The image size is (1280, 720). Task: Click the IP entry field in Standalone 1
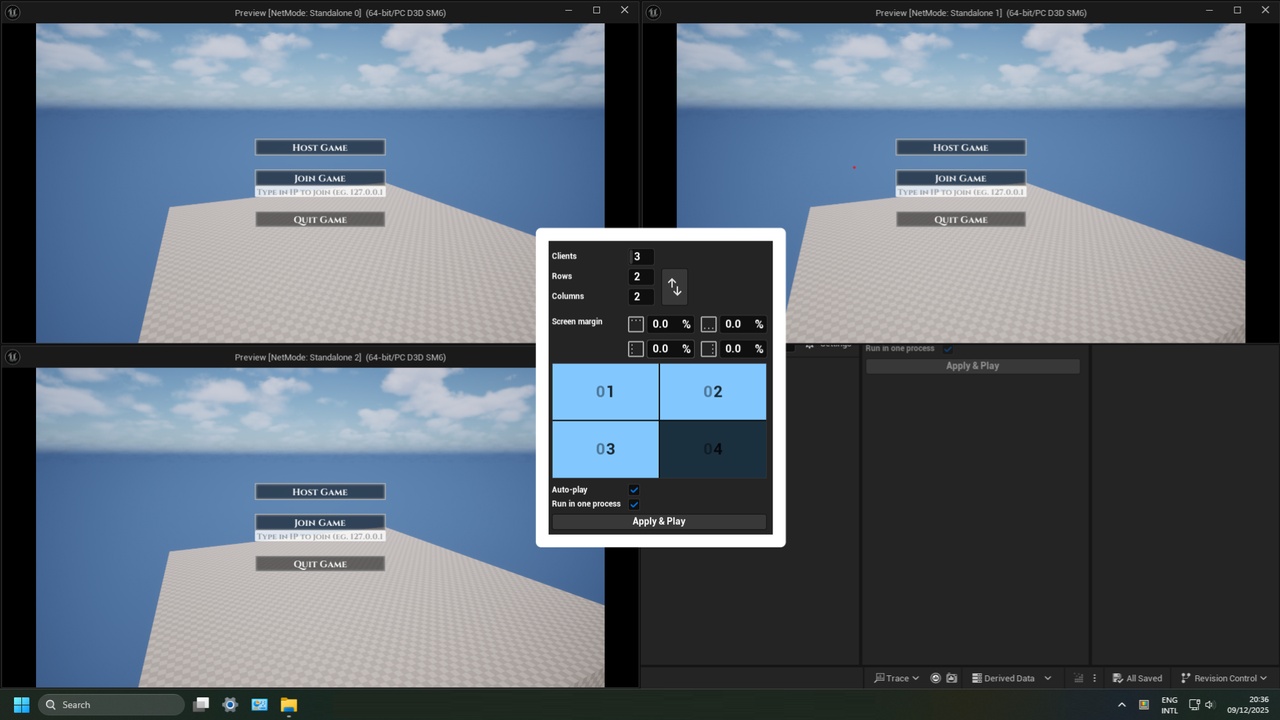point(961,192)
